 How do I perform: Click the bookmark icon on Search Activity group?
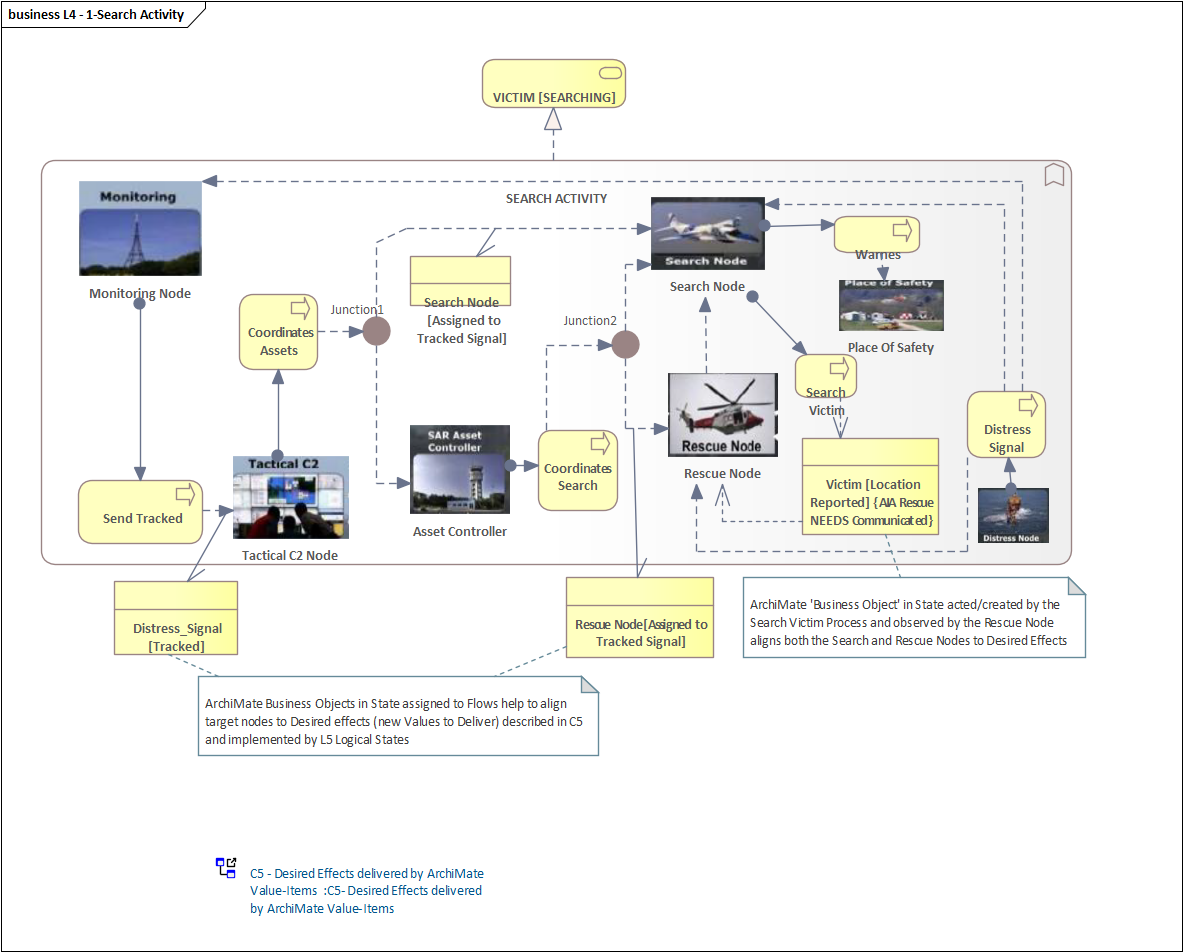tap(1053, 176)
